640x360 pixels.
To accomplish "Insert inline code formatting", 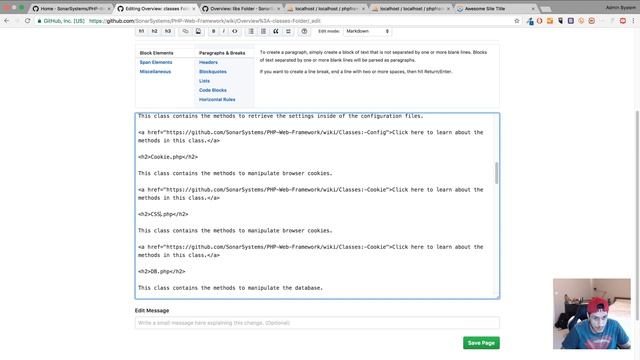I will [235, 31].
